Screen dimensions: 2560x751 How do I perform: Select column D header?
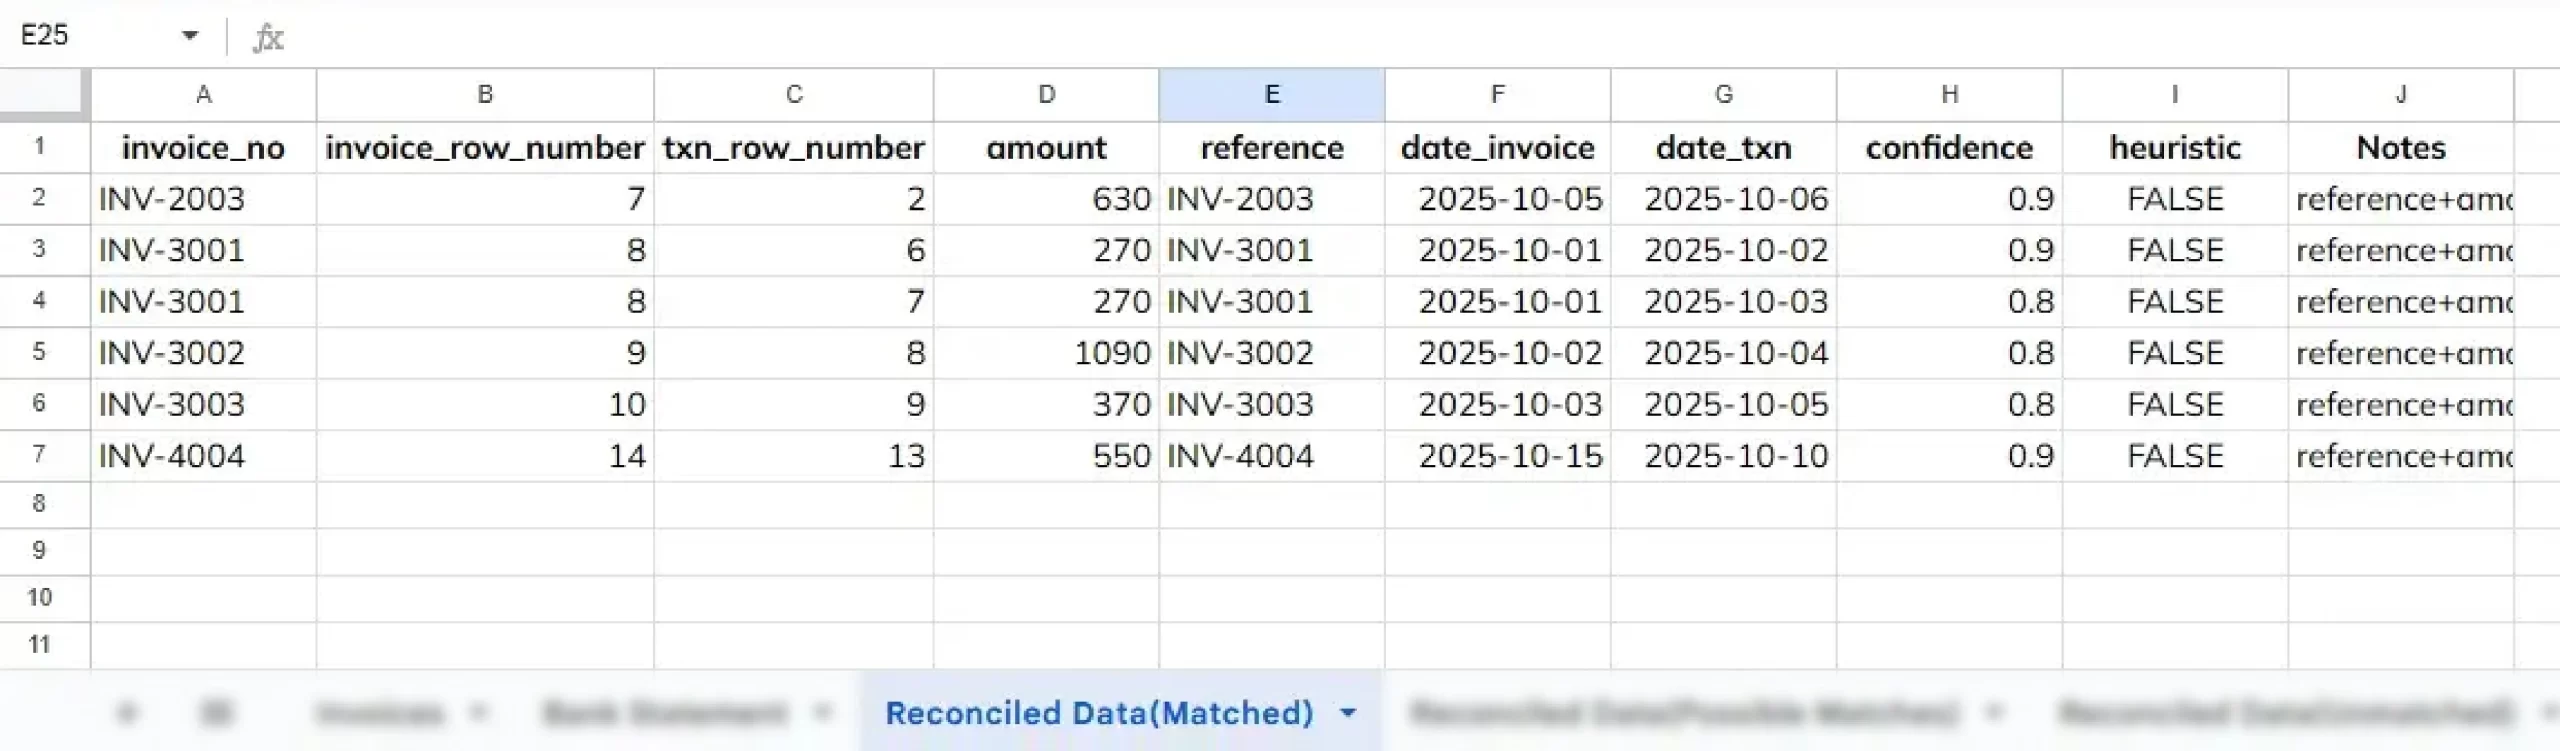pos(1046,95)
